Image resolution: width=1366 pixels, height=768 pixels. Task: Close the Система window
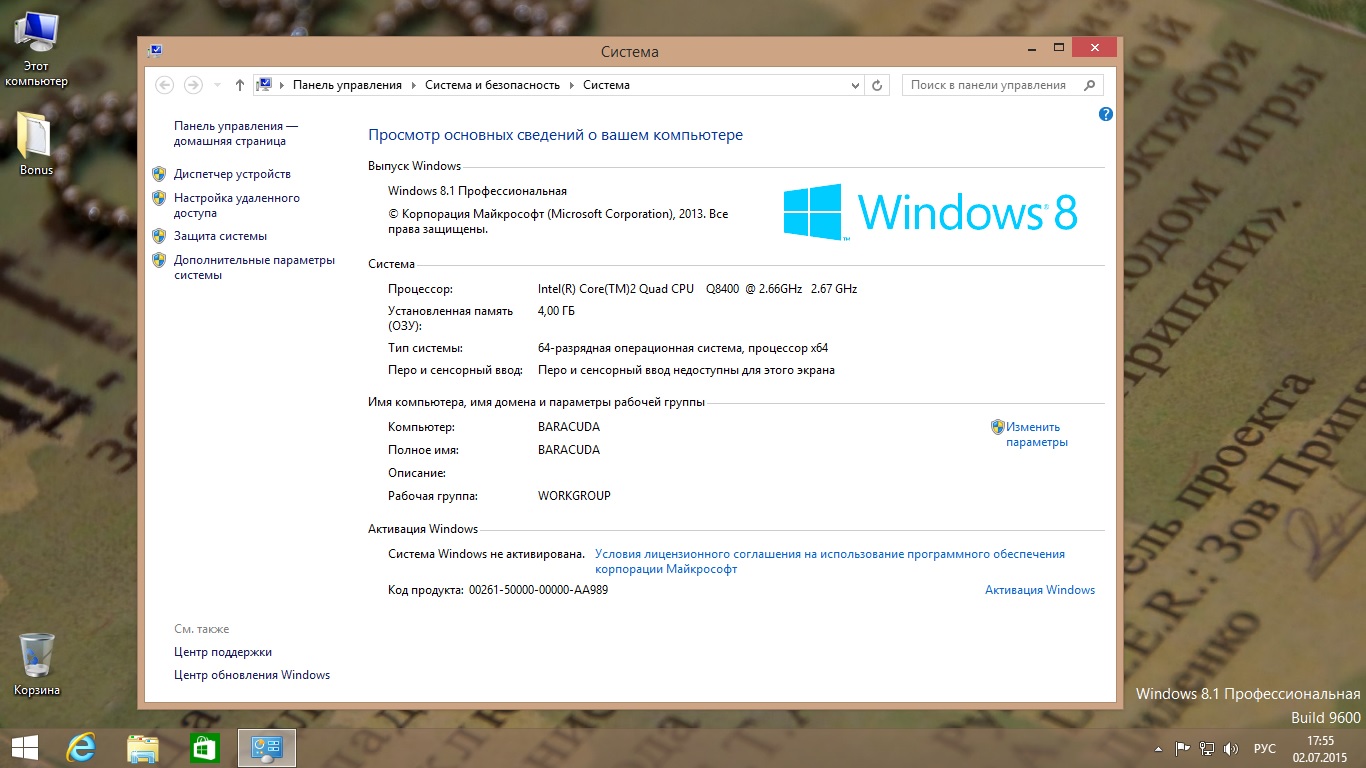point(1095,47)
